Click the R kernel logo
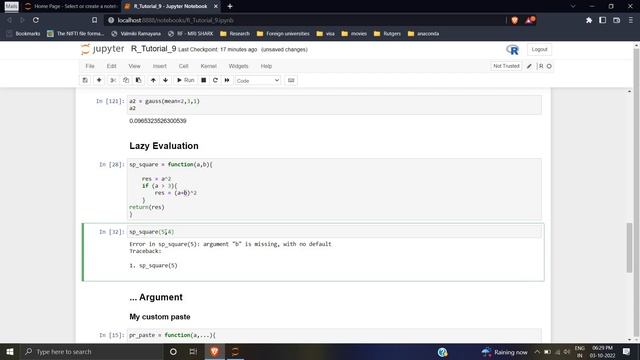 point(513,49)
